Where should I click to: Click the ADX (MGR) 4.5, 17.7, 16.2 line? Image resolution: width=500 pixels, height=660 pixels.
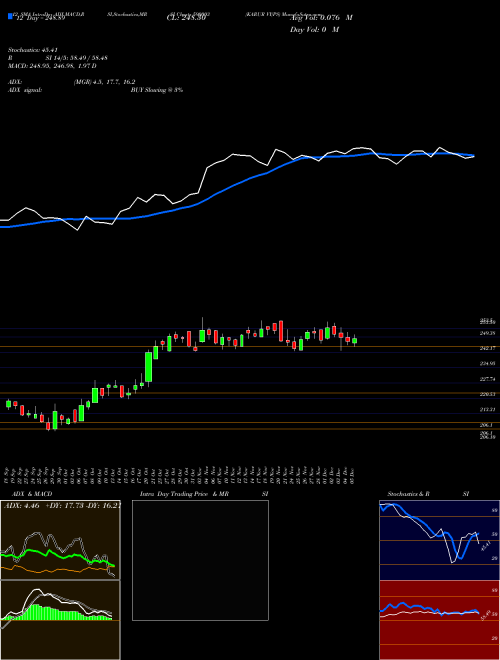[x=72, y=82]
